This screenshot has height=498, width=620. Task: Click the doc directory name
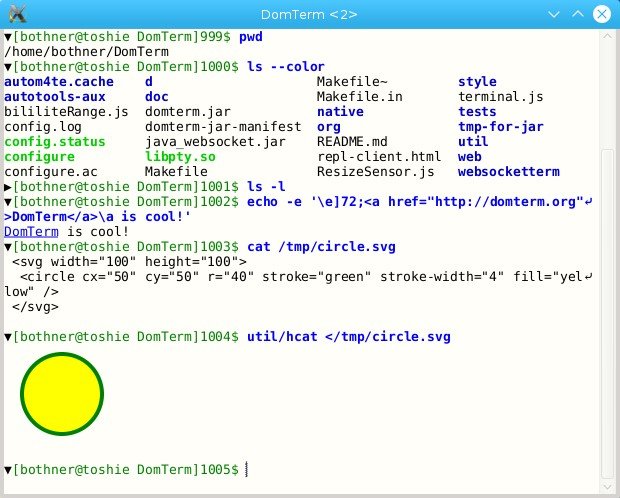pos(157,97)
